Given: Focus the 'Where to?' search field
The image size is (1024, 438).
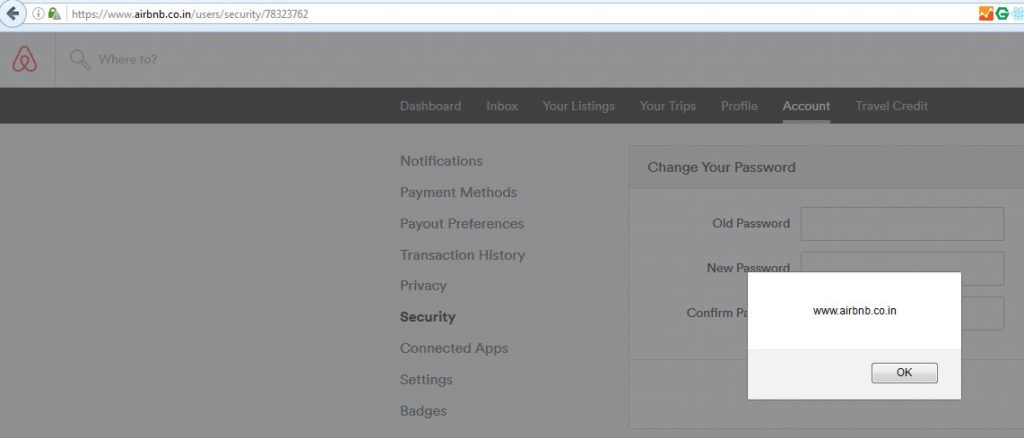Looking at the screenshot, I should tap(128, 59).
